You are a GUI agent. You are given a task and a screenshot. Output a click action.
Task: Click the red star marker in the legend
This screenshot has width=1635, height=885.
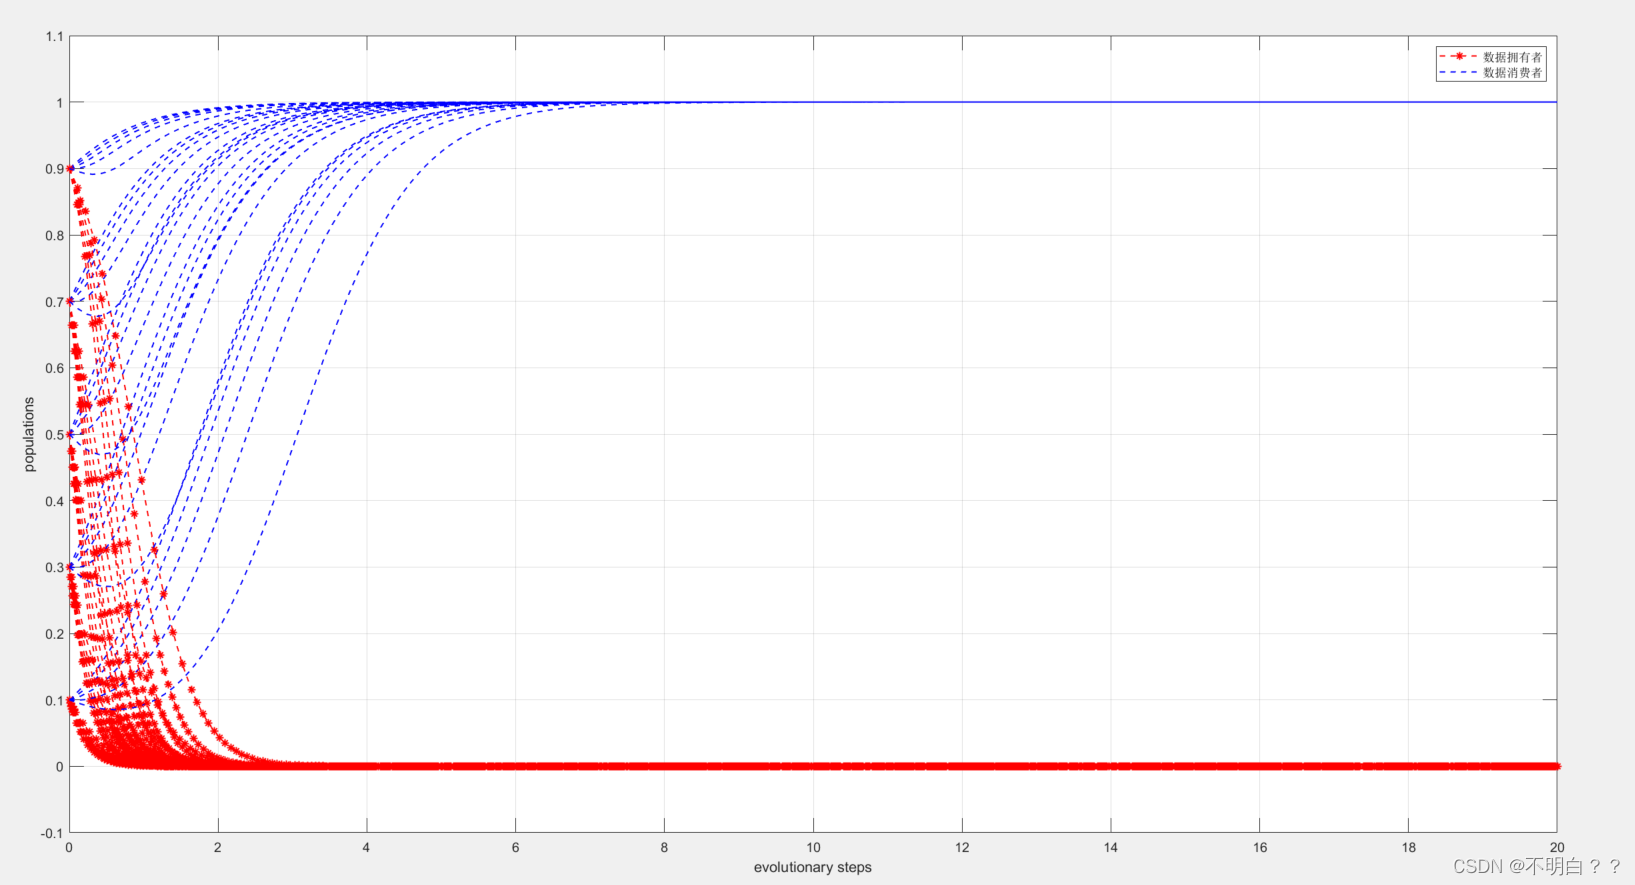(1459, 57)
